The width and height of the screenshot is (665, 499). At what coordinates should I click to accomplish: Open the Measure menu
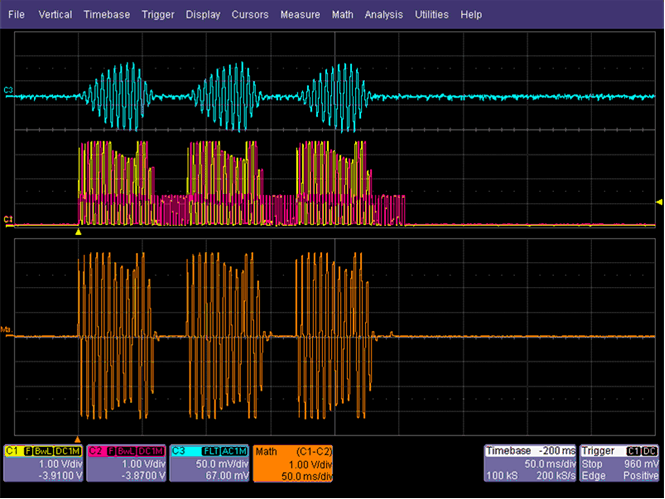point(300,15)
